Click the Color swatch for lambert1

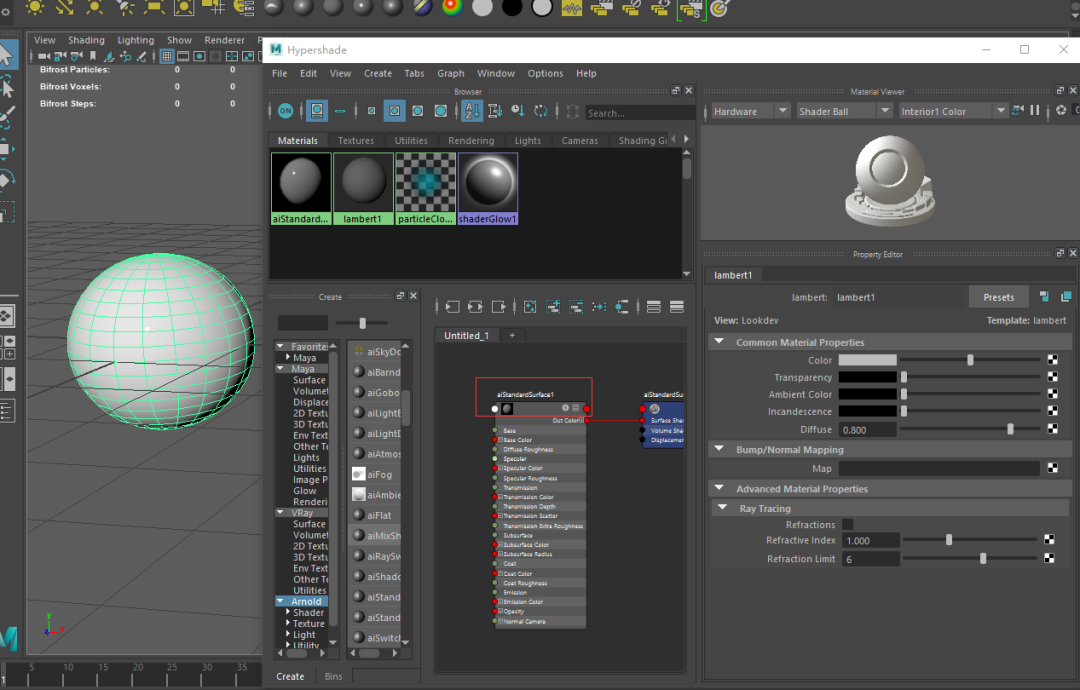(867, 360)
